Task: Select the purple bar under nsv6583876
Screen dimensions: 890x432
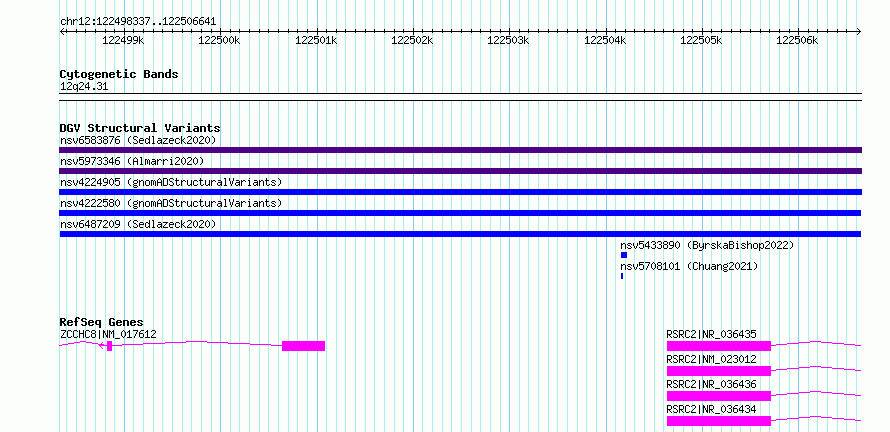Action: click(x=460, y=150)
